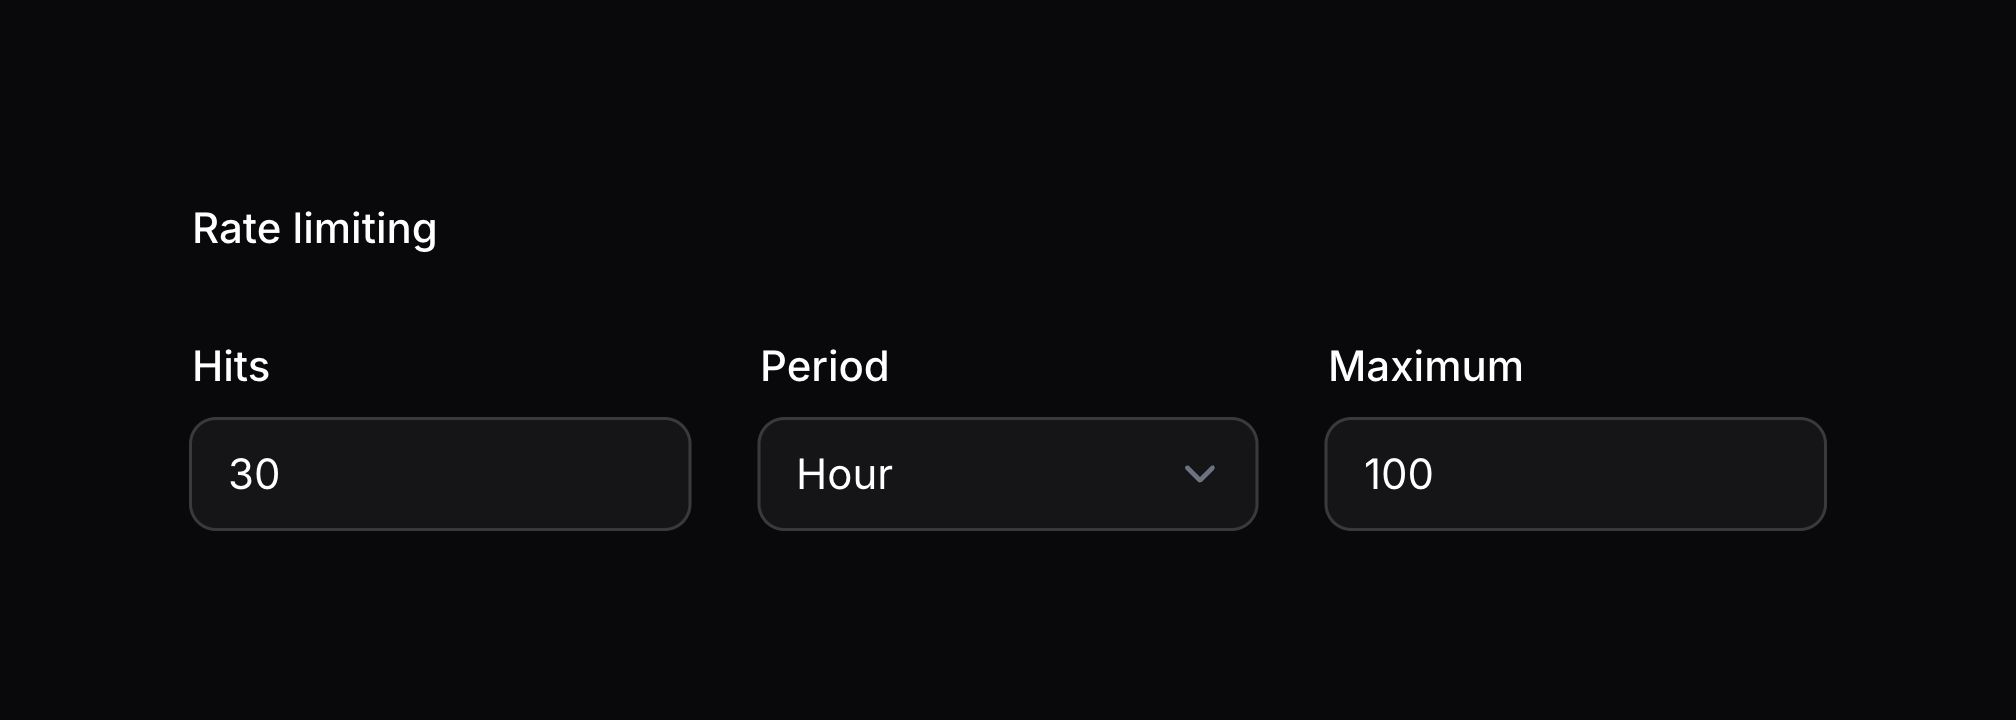Click the Rate limiting heading
2016x720 pixels.
coord(314,229)
